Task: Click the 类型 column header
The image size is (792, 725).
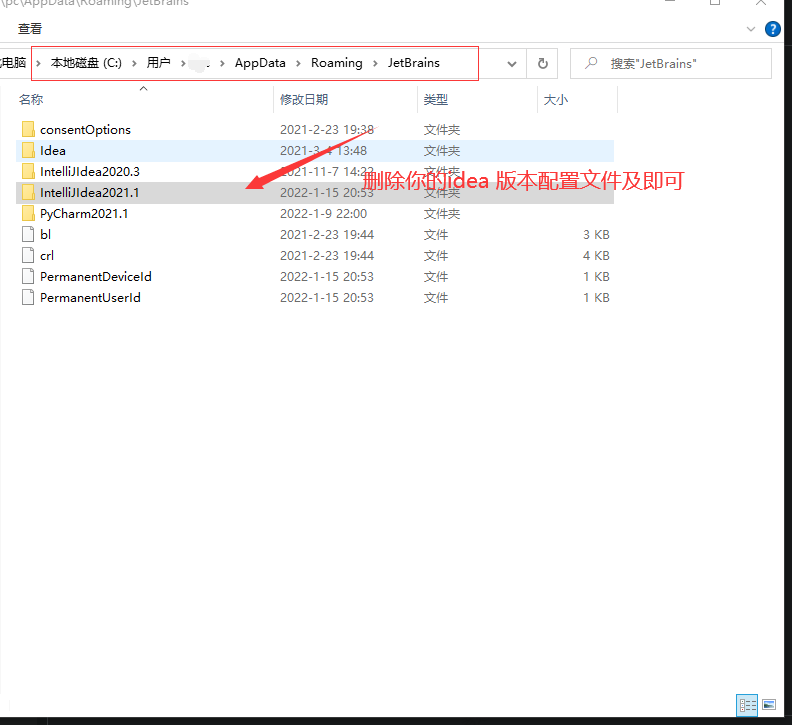Action: 436,100
